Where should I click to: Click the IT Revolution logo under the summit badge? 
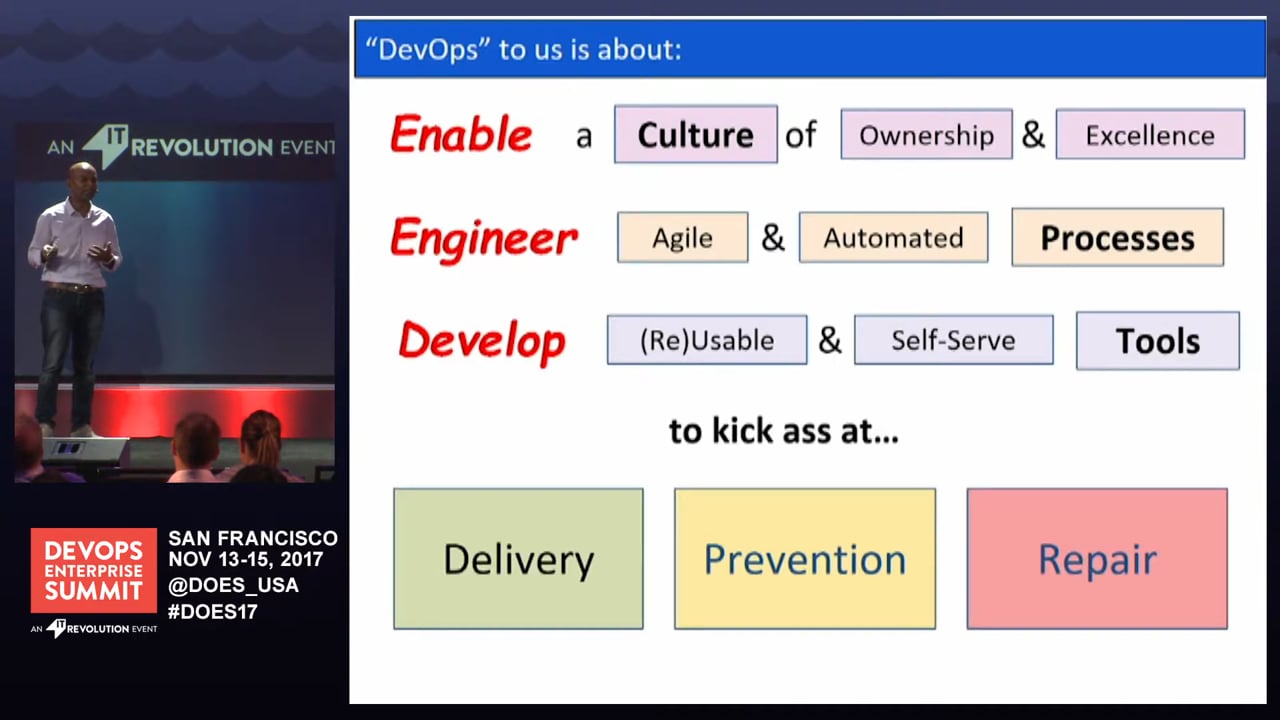click(94, 628)
